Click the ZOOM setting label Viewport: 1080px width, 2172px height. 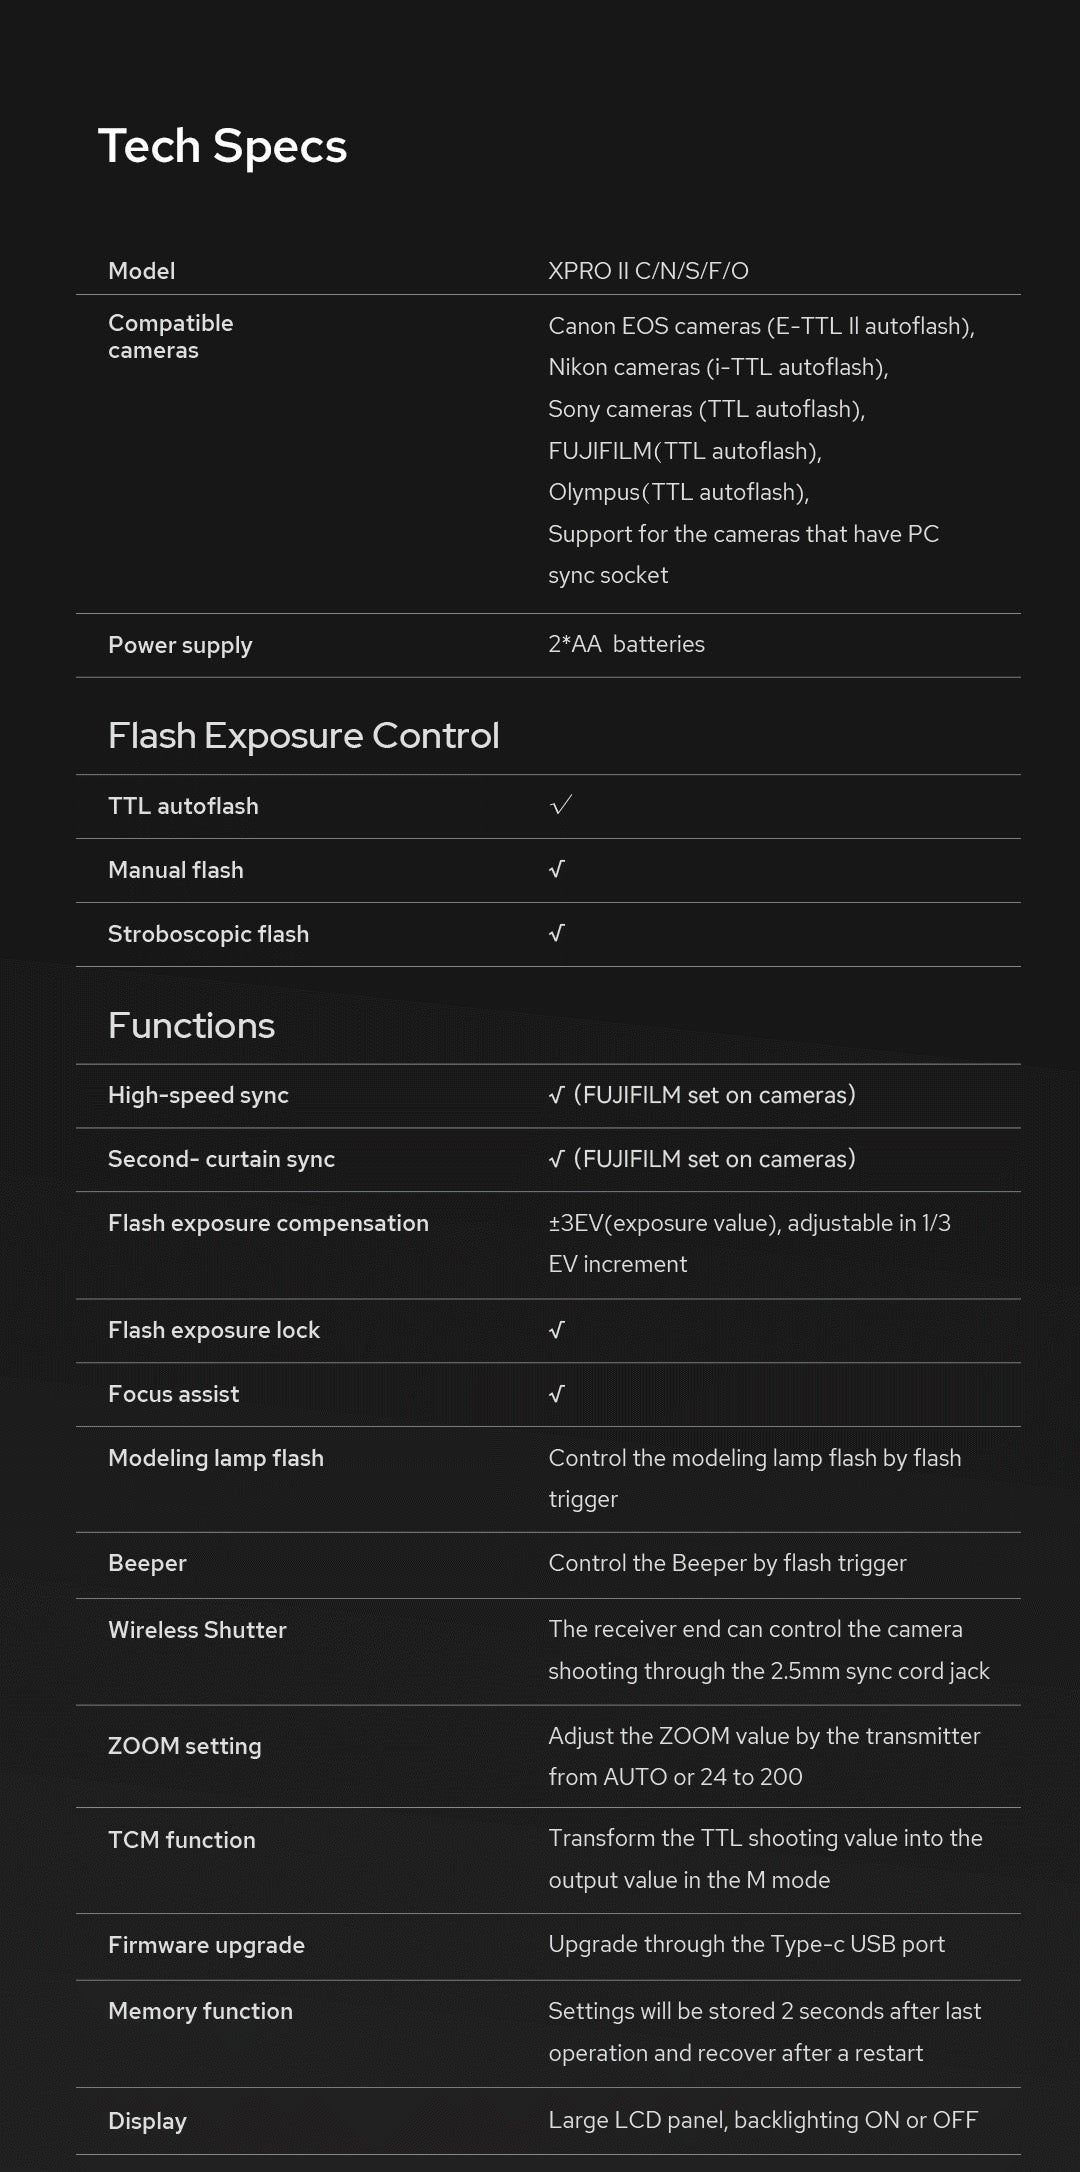185,1746
